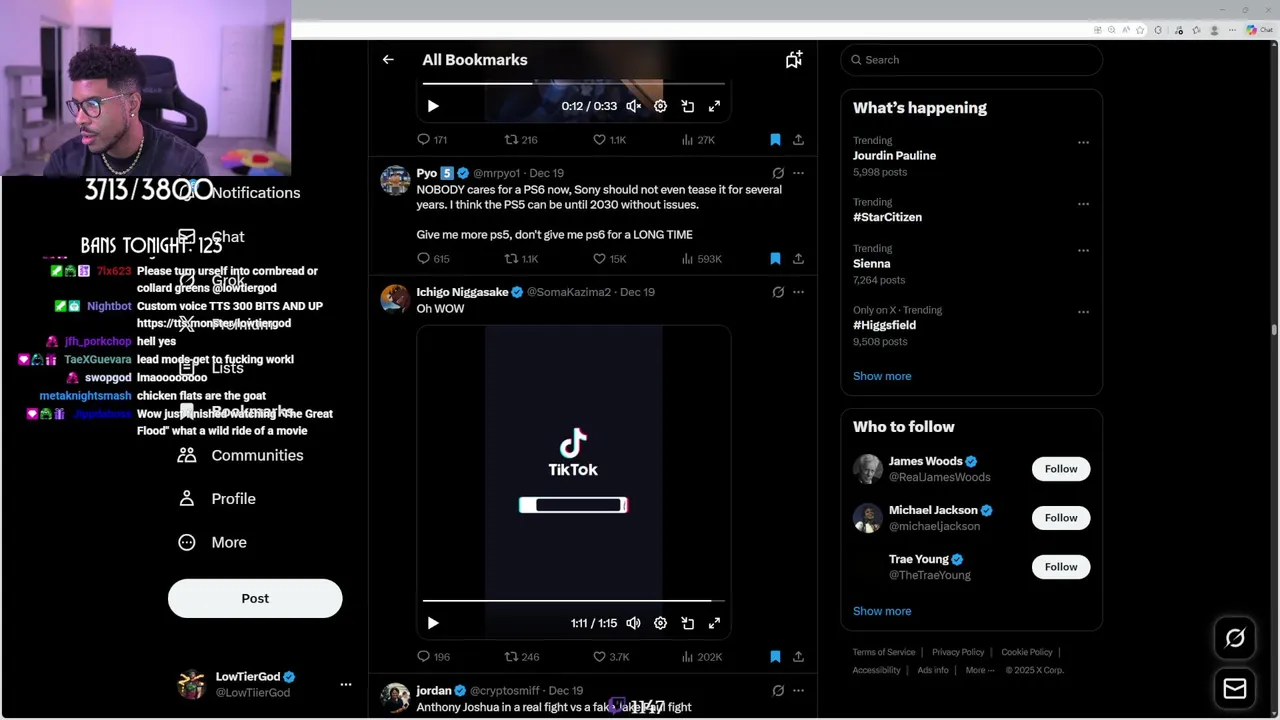Reply to Pyo's post with 615 comments
This screenshot has width=1280, height=720.
[x=433, y=259]
